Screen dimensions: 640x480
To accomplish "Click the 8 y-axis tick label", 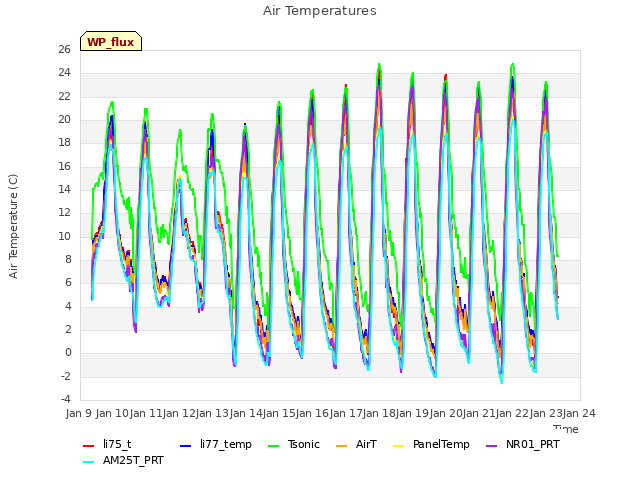I will pos(68,260).
